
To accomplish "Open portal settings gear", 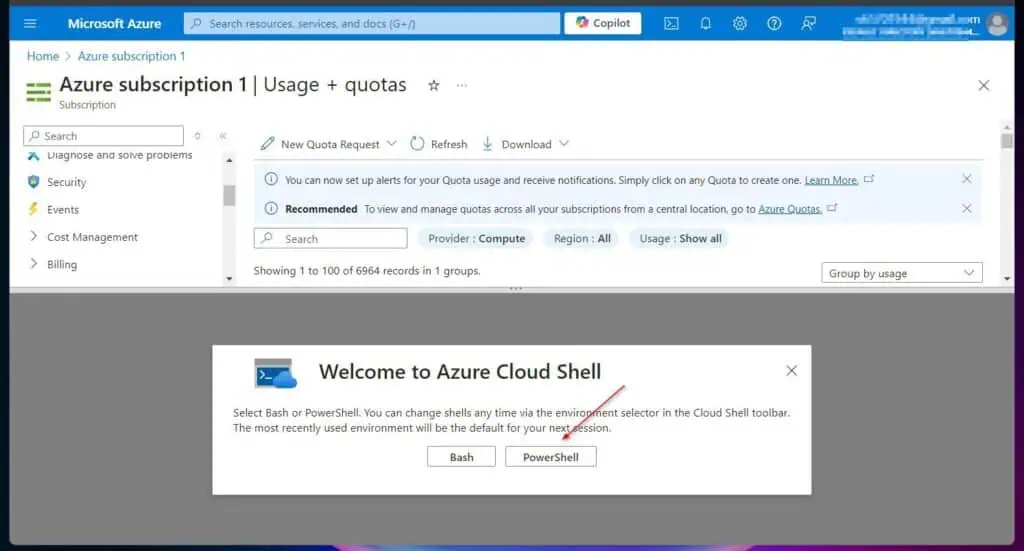I will tap(739, 24).
